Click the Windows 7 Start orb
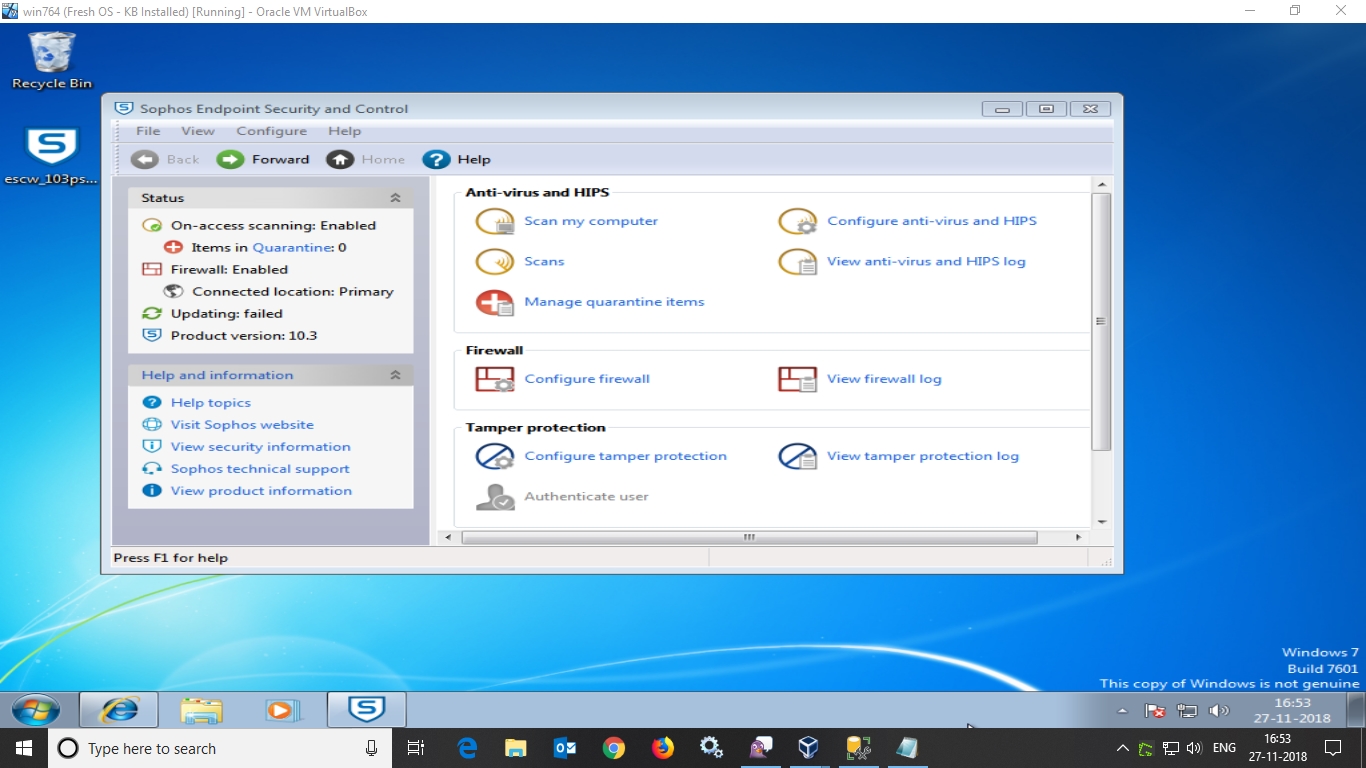 (x=35, y=710)
